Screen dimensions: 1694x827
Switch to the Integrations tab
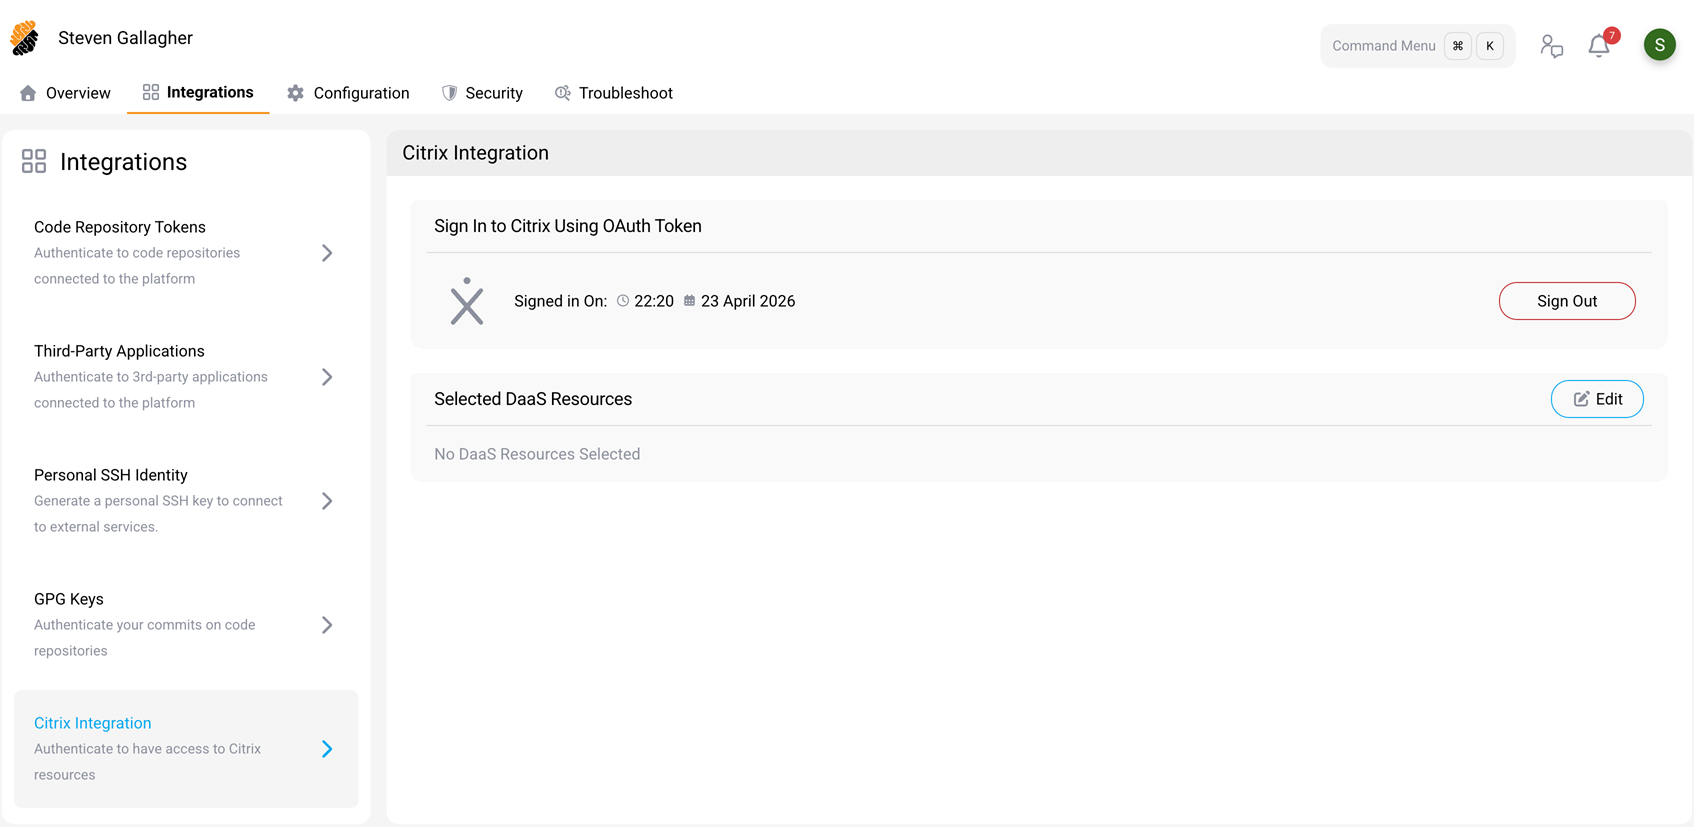(x=198, y=93)
